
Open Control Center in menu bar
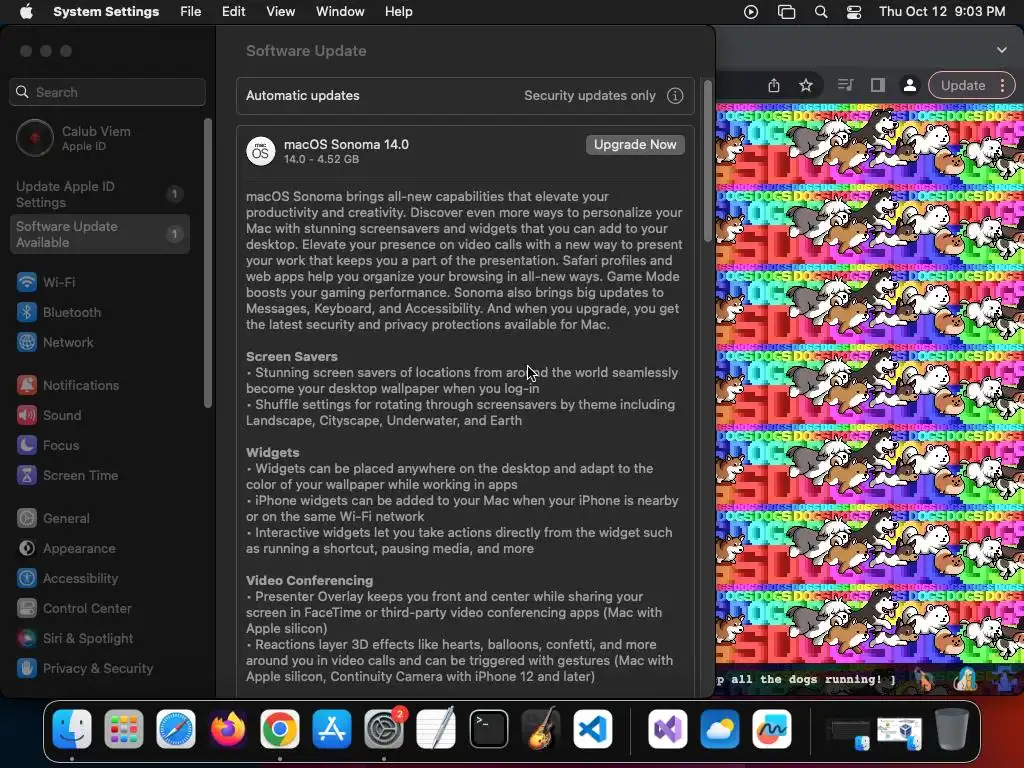tap(854, 12)
